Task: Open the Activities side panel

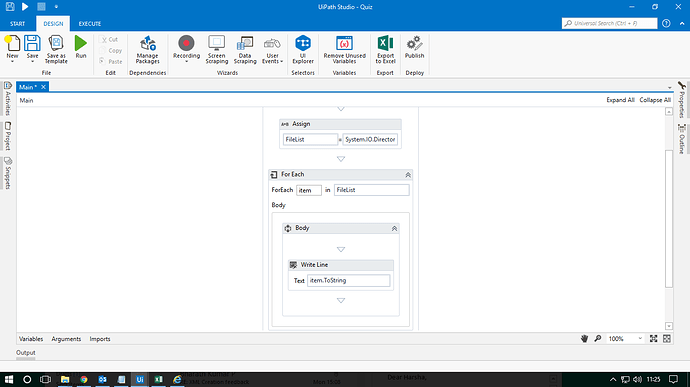Action: [x=7, y=98]
